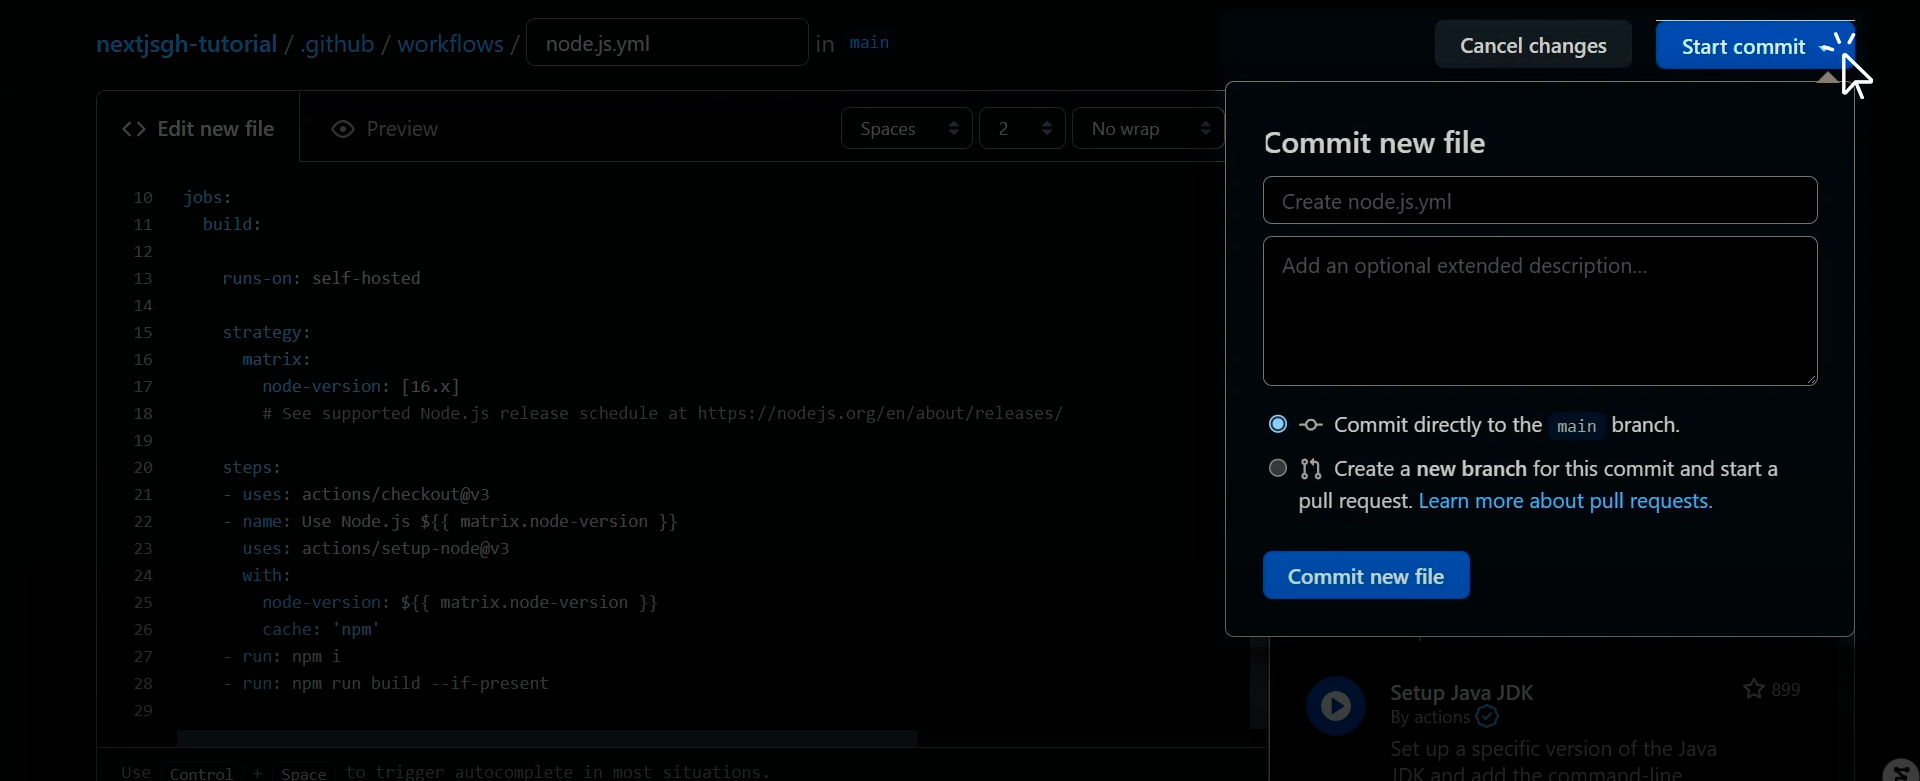1920x781 pixels.
Task: Click the horizontal scrollbar of the editor
Action: pos(547,739)
